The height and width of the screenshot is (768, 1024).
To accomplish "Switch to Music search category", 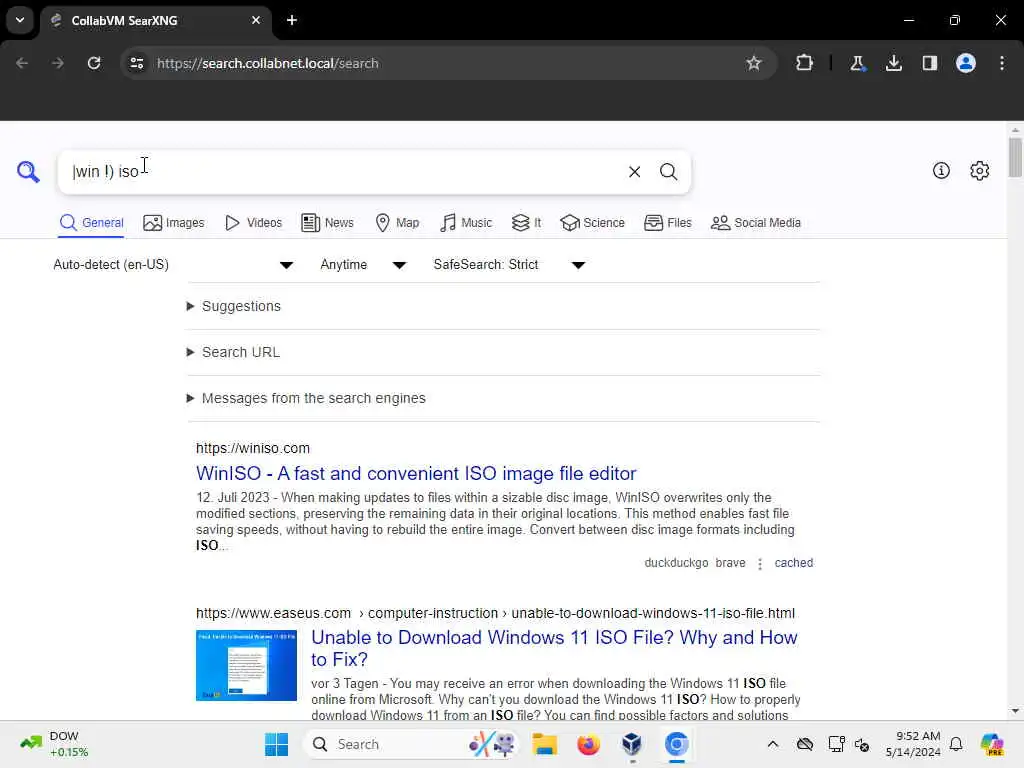I will 466,223.
